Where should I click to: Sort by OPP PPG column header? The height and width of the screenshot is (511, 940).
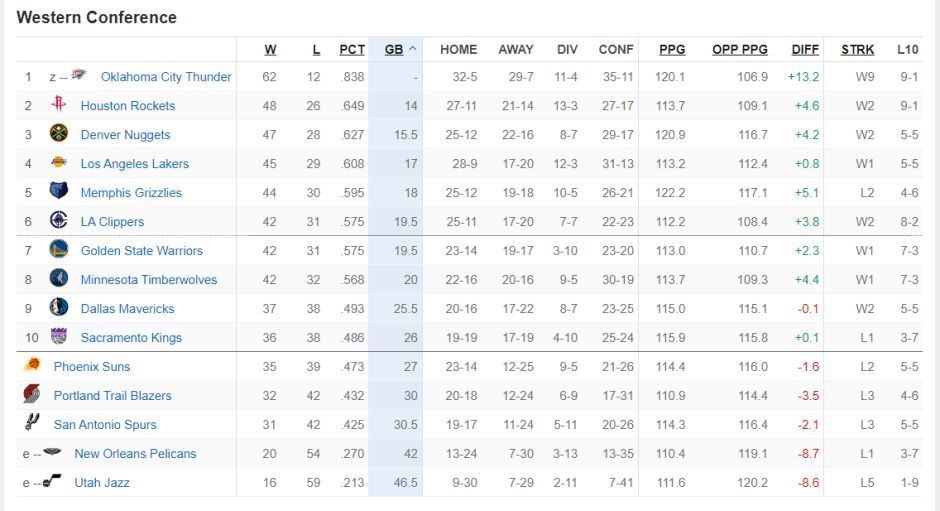pyautogui.click(x=740, y=50)
